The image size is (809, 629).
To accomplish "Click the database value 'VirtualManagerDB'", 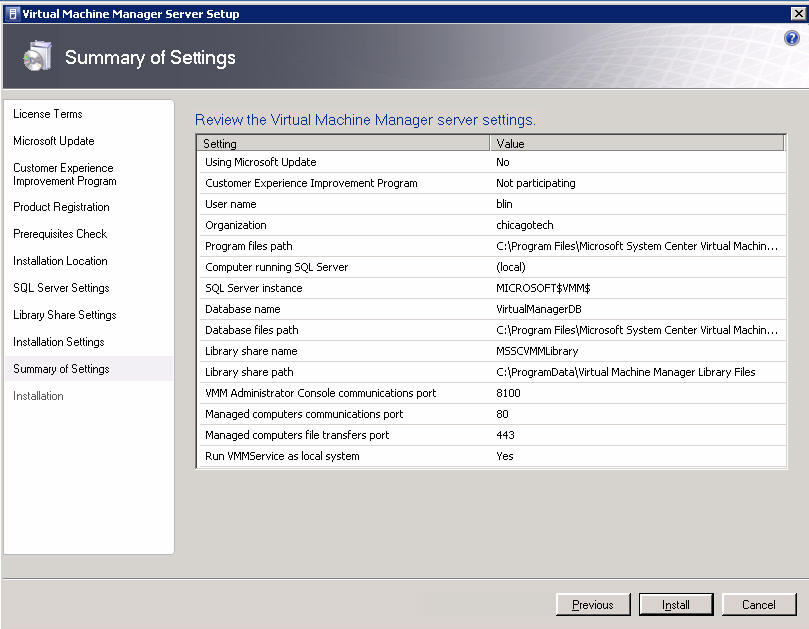I will pos(539,309).
